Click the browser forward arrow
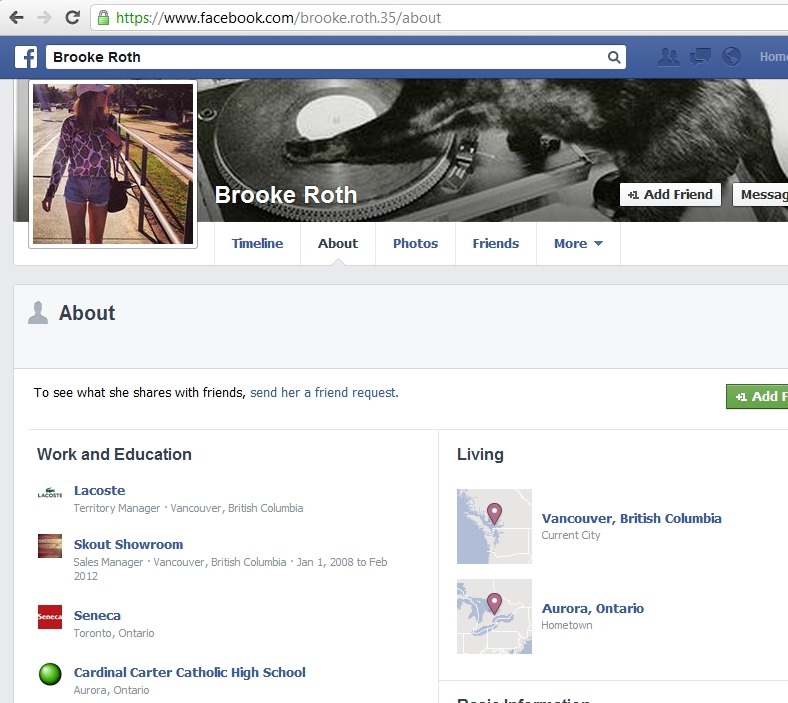This screenshot has width=788, height=703. point(45,18)
